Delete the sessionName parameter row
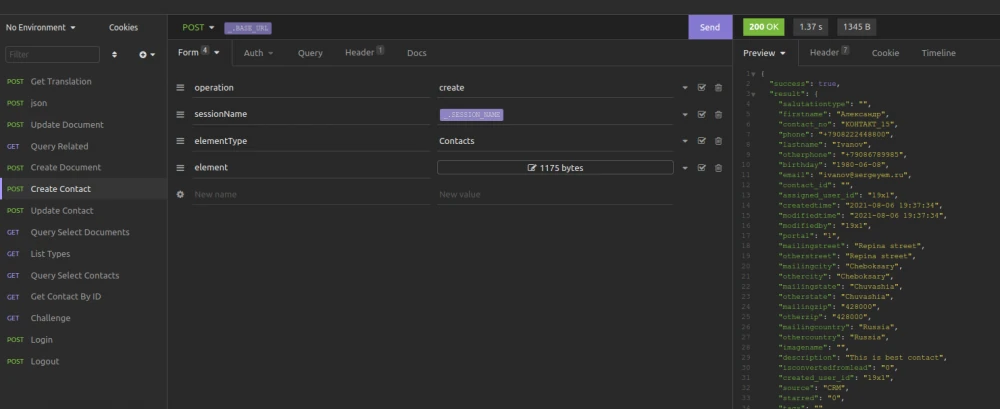Viewport: 1000px width, 409px height. pos(718,114)
